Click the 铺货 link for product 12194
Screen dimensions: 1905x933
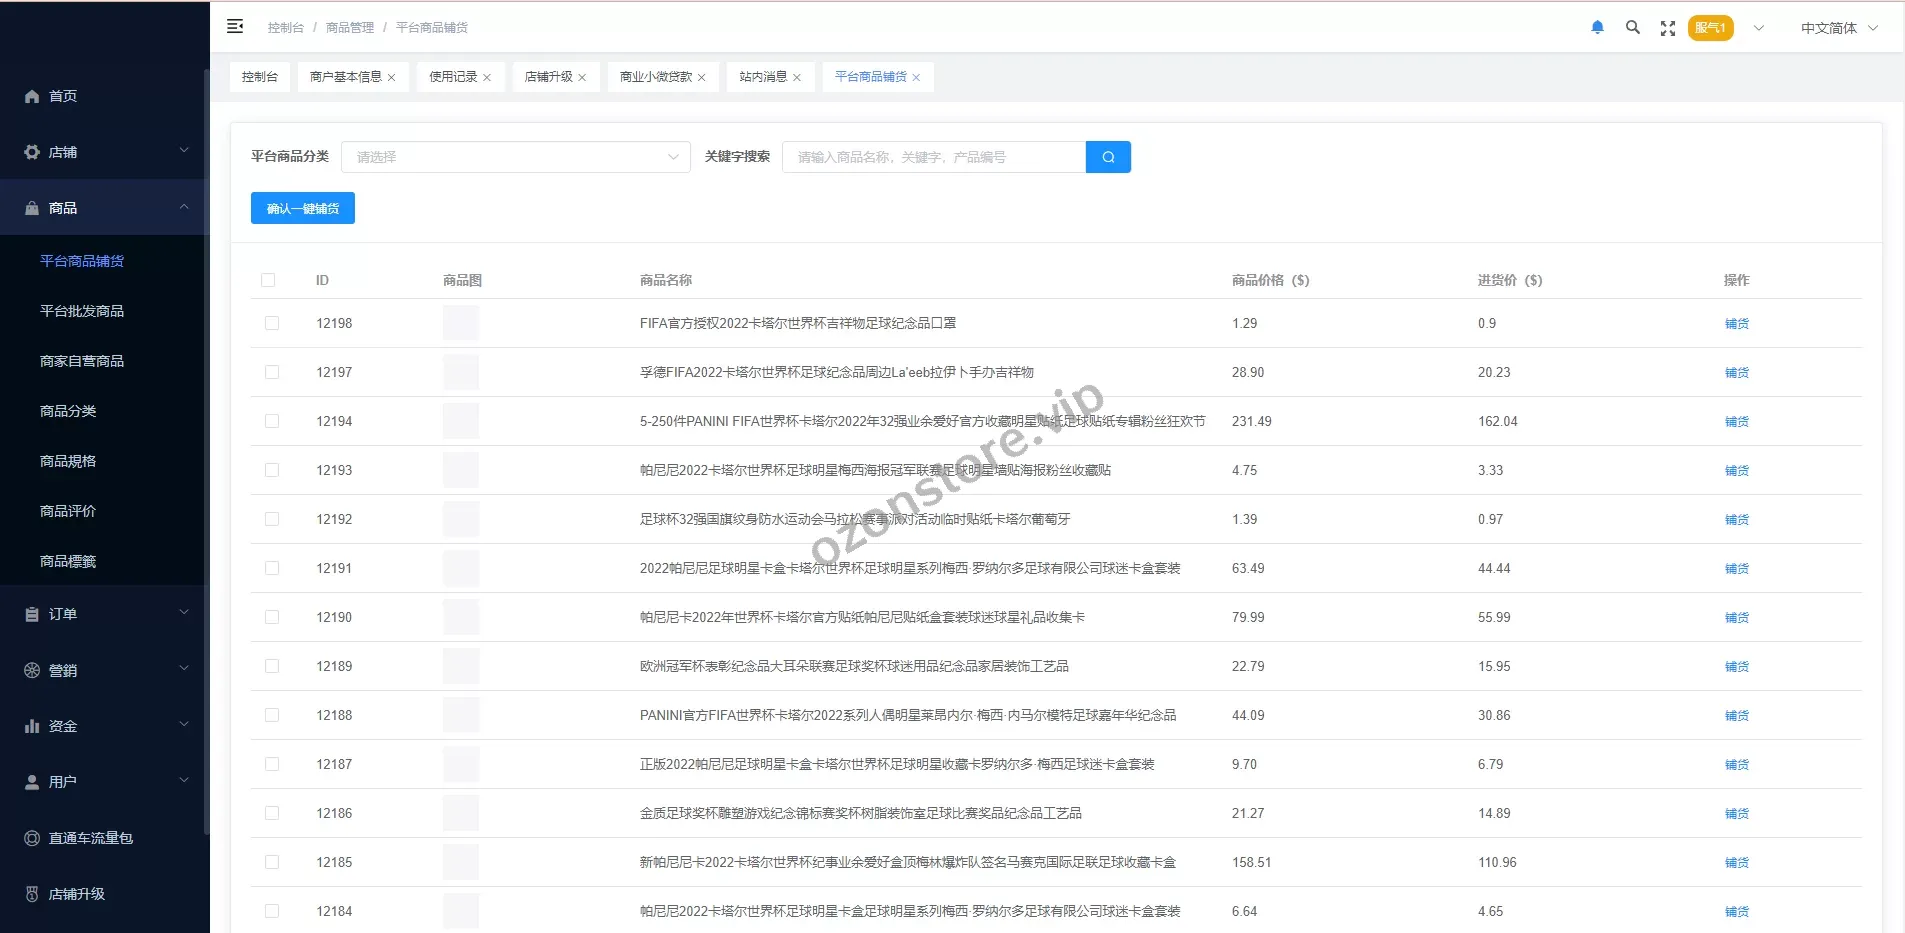pyautogui.click(x=1736, y=422)
